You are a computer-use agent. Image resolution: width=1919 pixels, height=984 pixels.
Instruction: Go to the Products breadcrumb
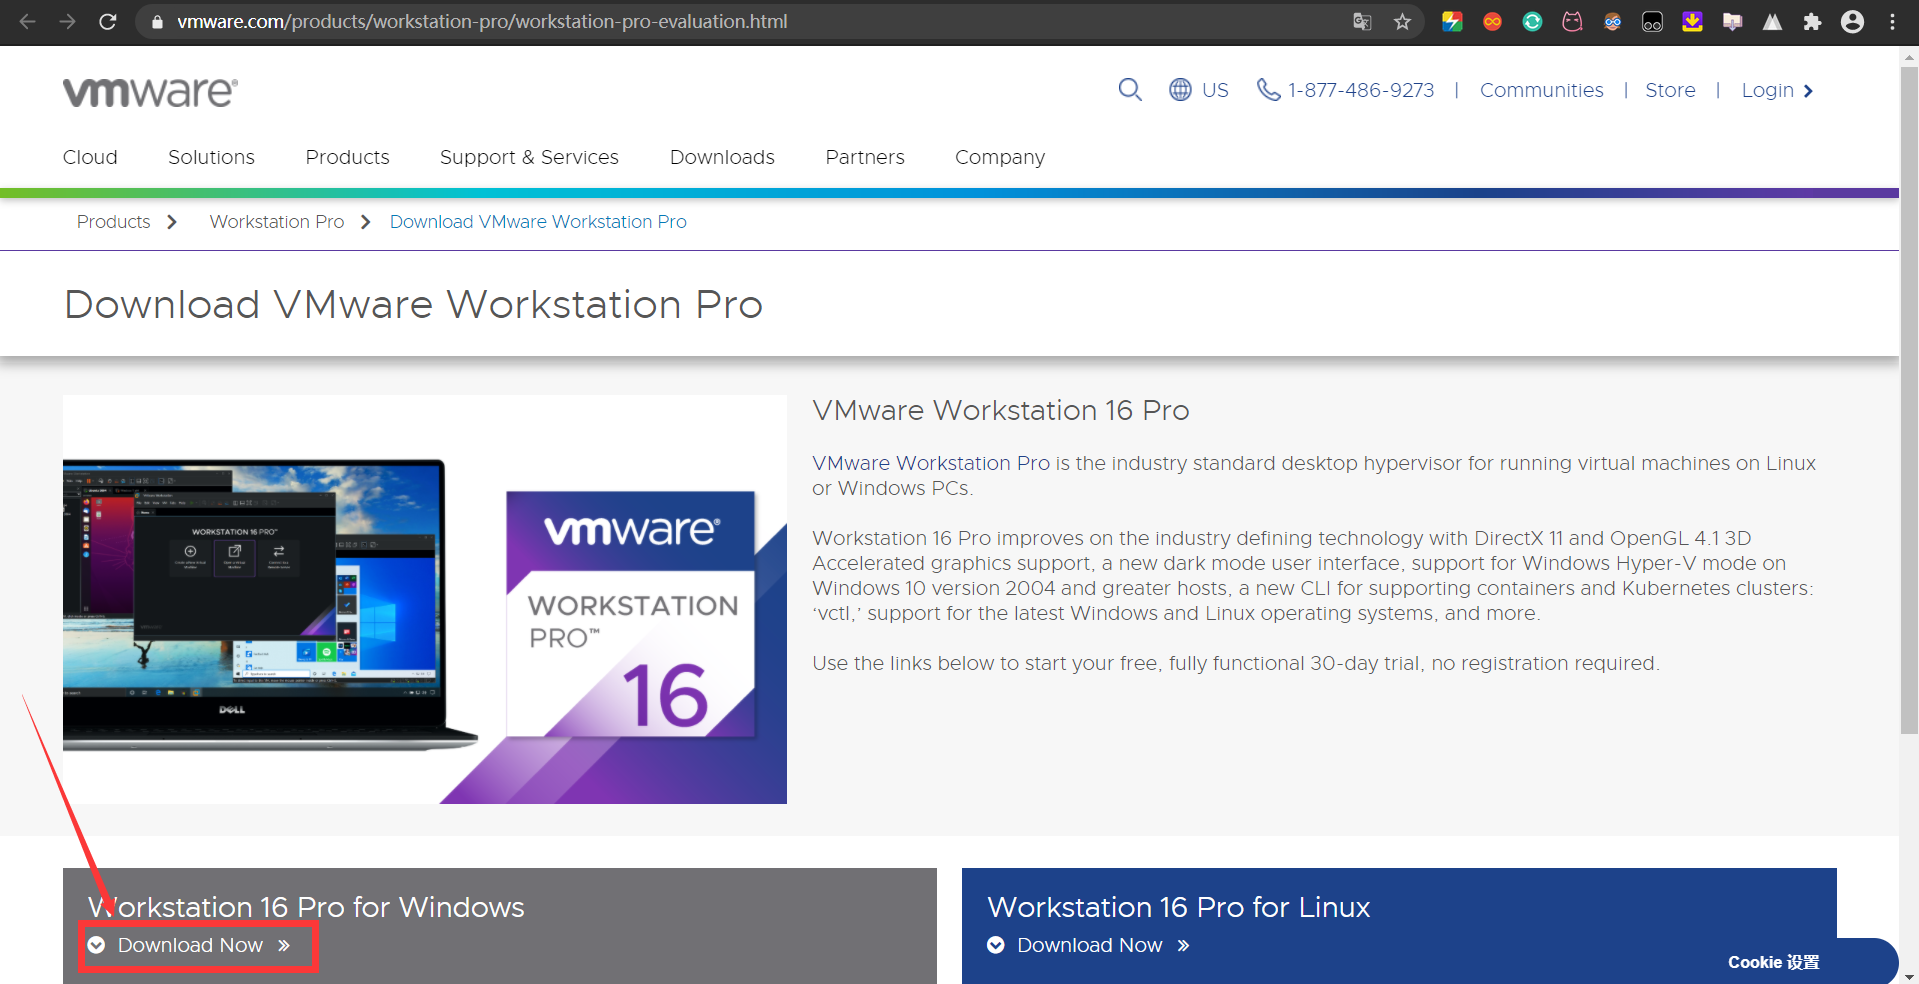coord(113,222)
